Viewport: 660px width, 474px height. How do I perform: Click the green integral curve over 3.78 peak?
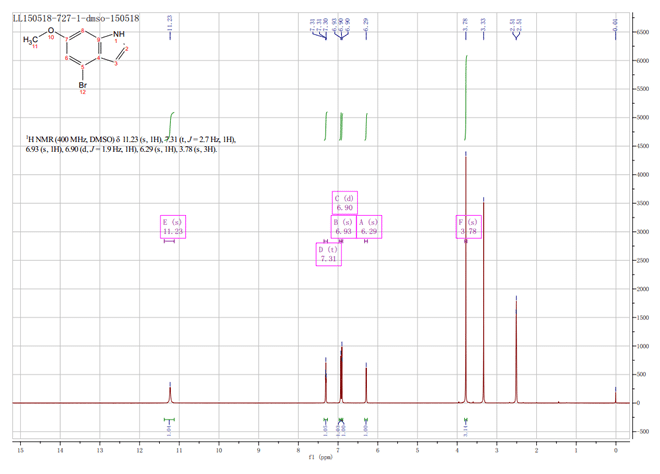(x=466, y=98)
